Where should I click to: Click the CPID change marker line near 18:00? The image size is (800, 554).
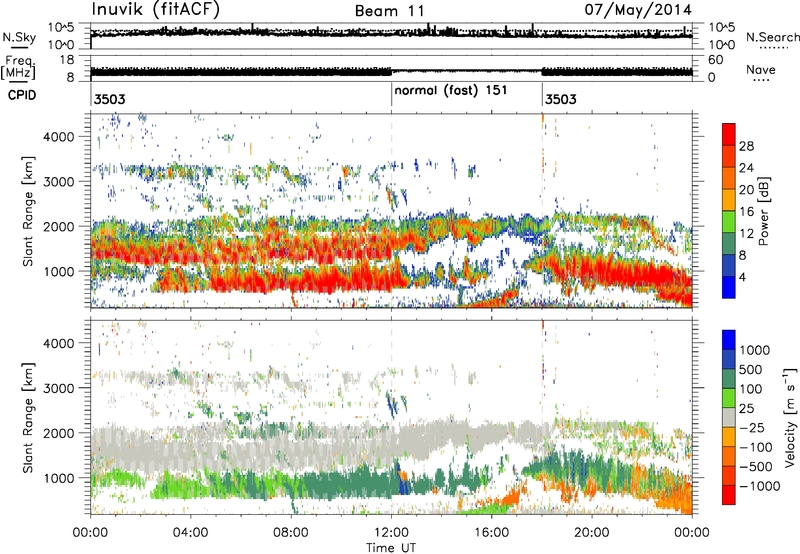point(542,95)
